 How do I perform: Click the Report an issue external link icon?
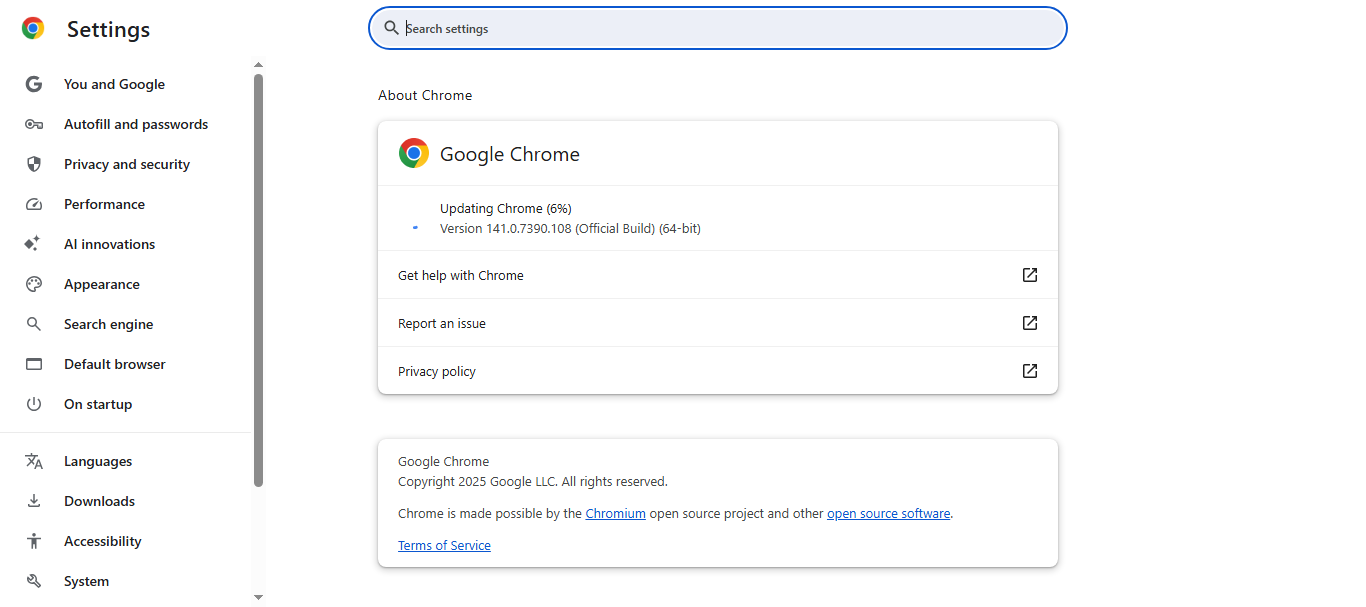(x=1029, y=322)
